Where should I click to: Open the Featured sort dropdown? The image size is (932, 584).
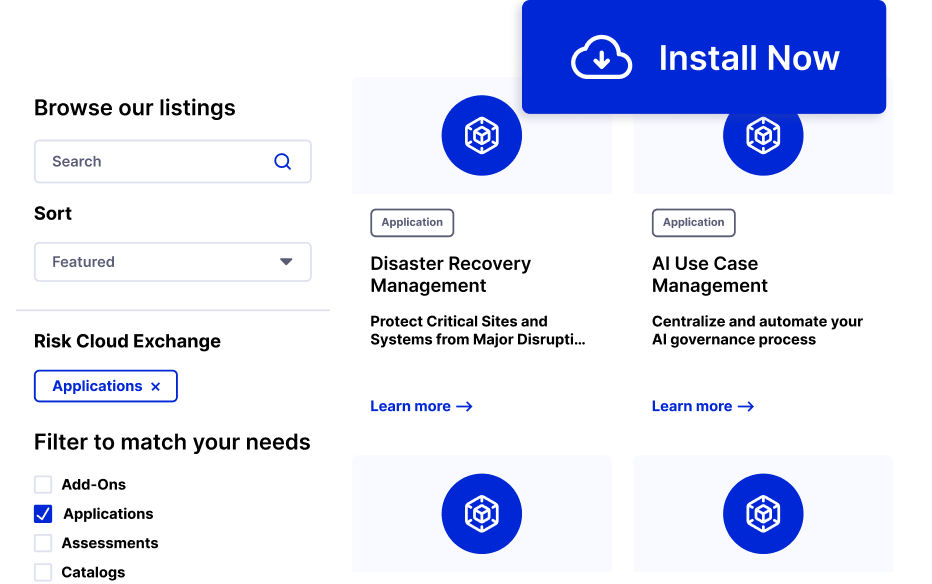[x=172, y=262]
